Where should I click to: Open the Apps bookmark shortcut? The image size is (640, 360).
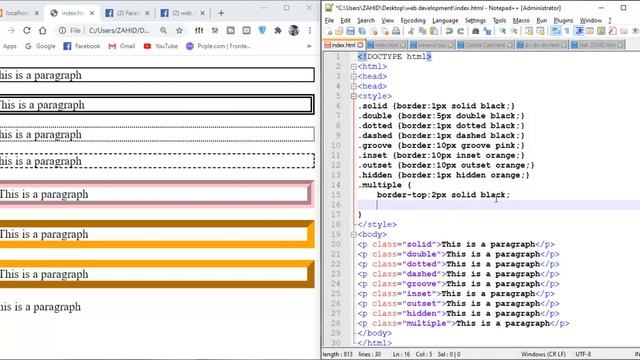coord(9,46)
